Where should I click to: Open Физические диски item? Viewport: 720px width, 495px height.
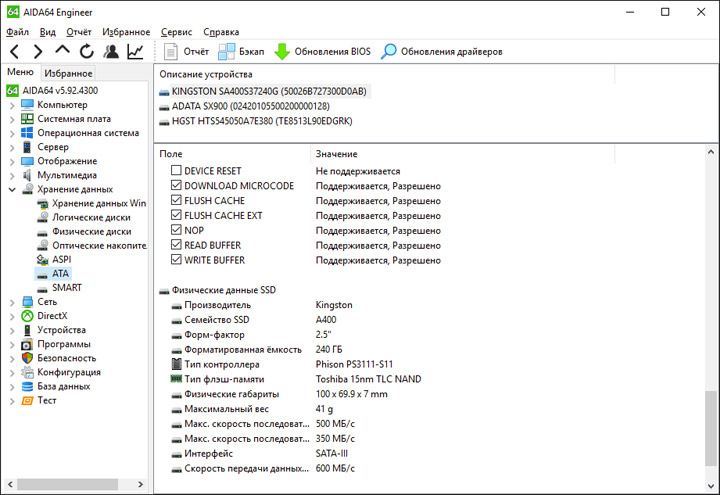(x=91, y=231)
